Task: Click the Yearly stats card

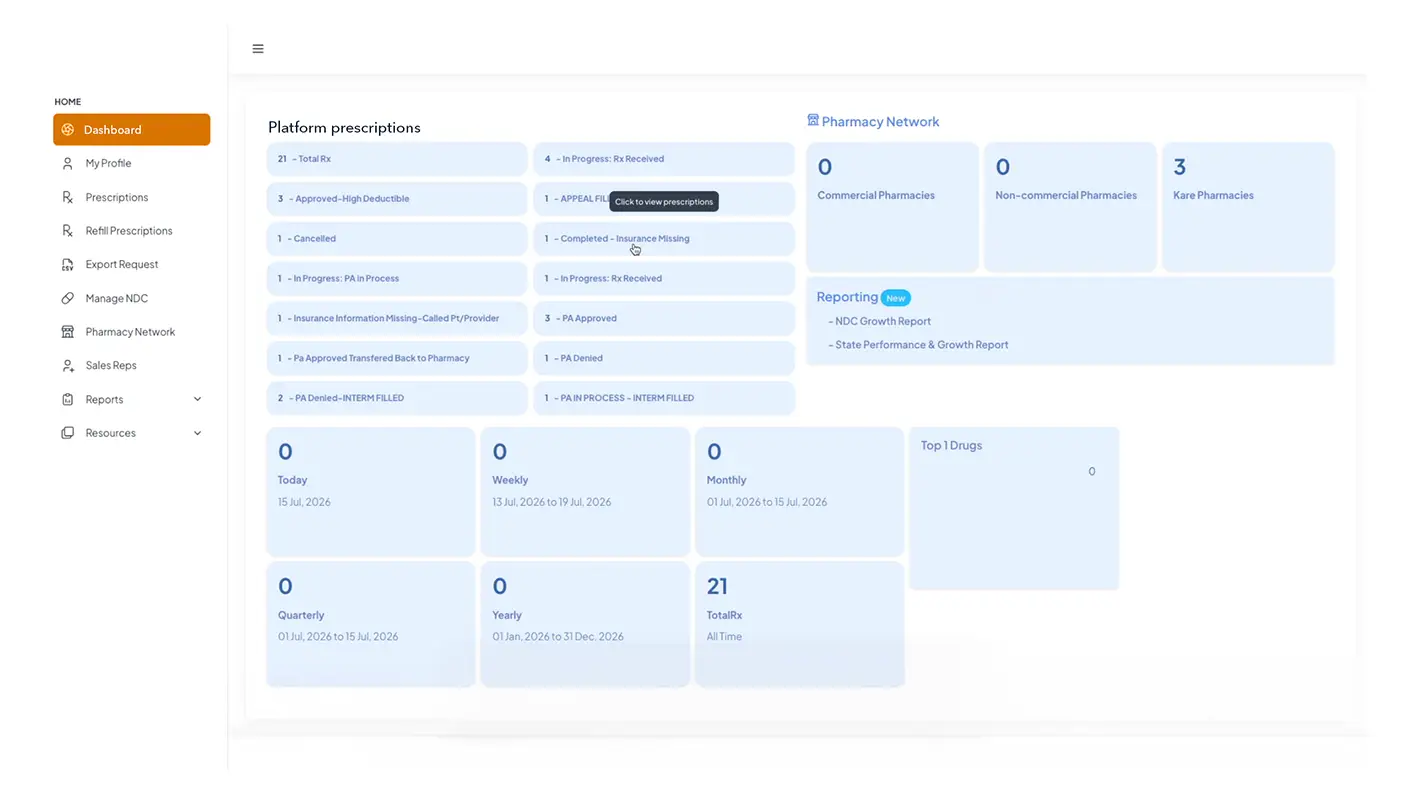Action: [585, 625]
